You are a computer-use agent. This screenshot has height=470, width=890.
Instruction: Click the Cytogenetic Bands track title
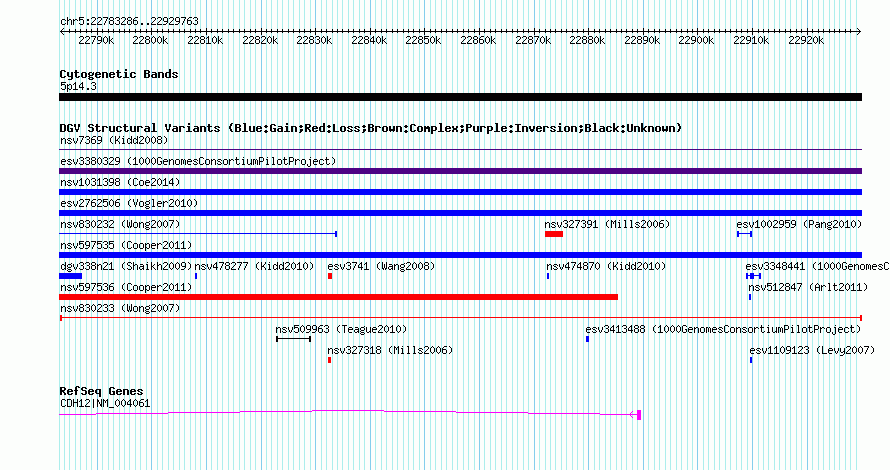tap(119, 74)
